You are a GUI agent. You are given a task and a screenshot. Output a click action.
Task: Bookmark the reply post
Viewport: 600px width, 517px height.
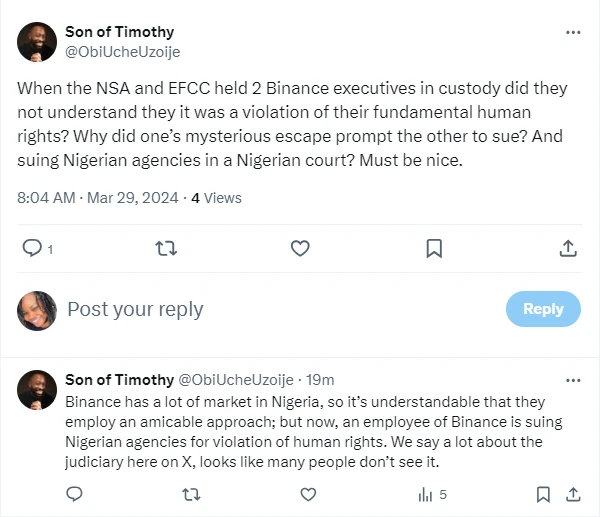pyautogui.click(x=543, y=494)
